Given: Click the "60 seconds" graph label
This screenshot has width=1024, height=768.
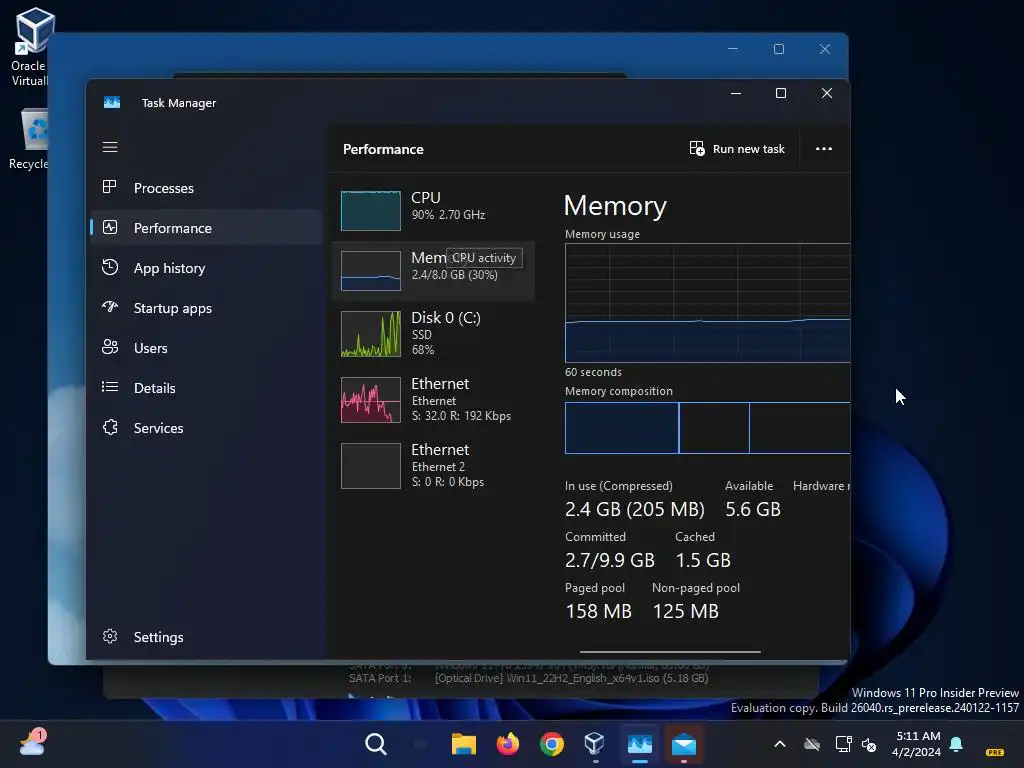Looking at the screenshot, I should (x=593, y=372).
